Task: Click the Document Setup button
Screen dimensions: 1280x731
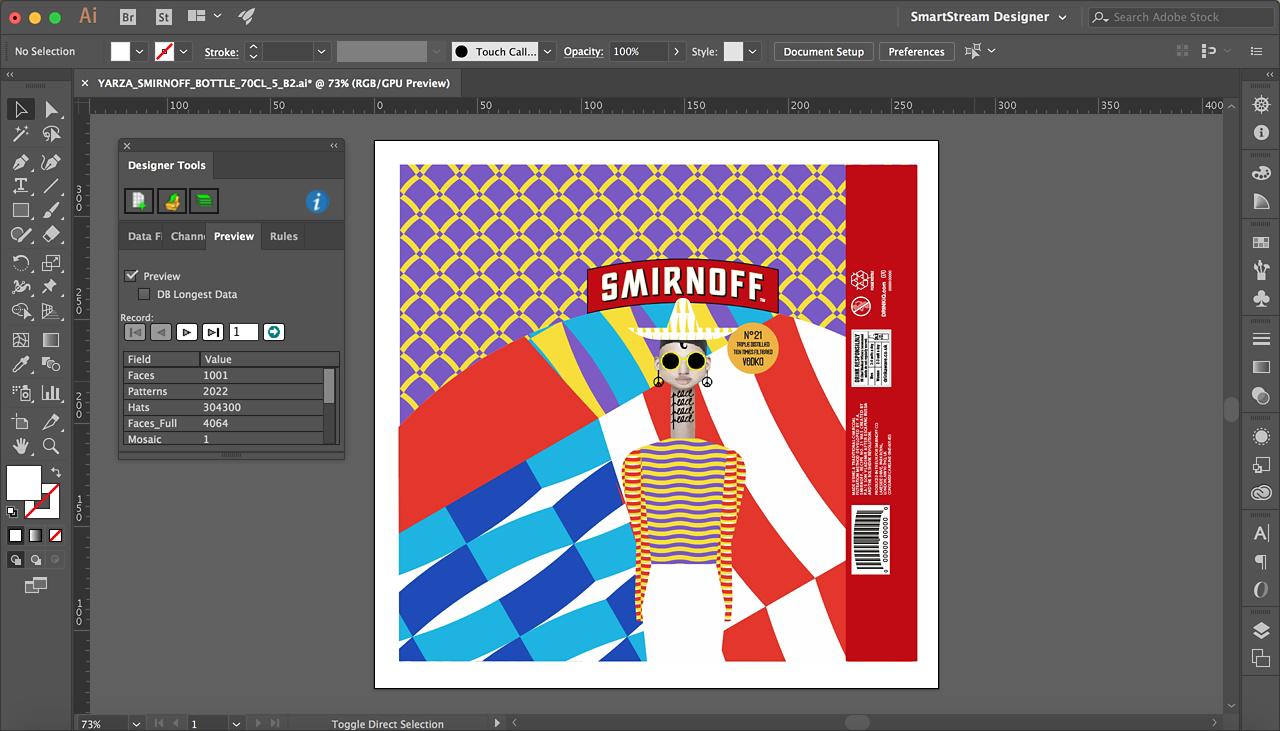Action: 823,52
